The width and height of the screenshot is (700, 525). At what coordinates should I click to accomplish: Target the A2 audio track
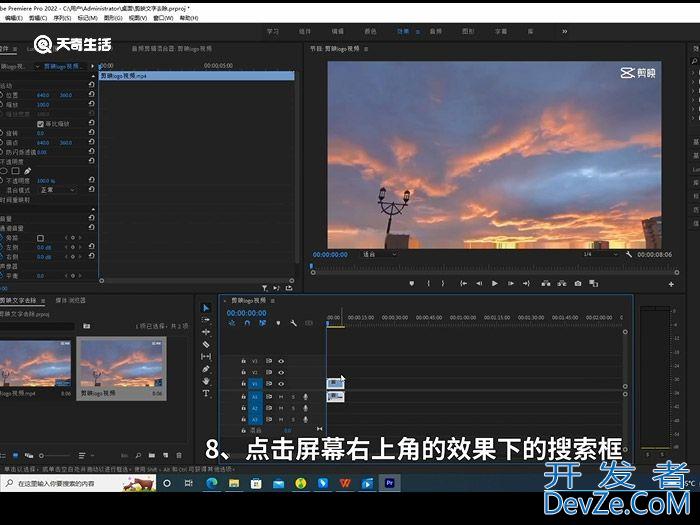pos(255,408)
